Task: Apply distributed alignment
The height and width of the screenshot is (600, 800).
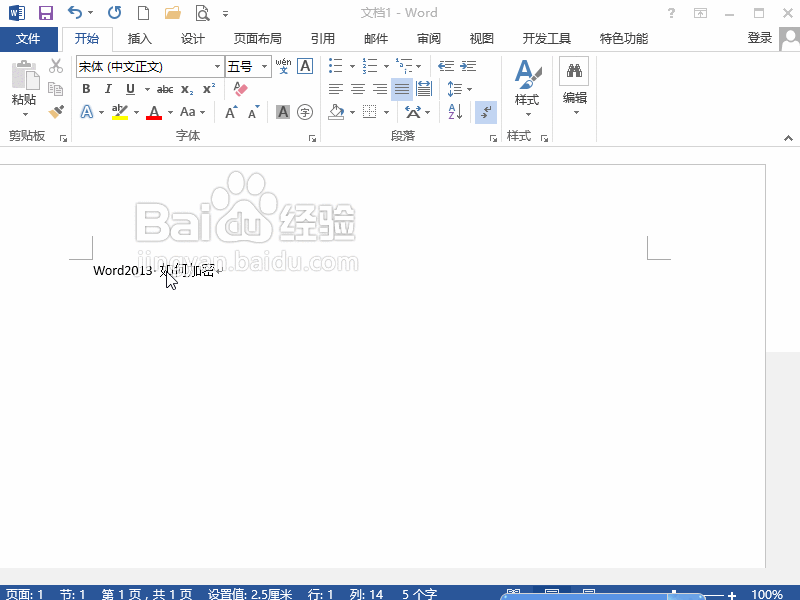Action: click(424, 89)
